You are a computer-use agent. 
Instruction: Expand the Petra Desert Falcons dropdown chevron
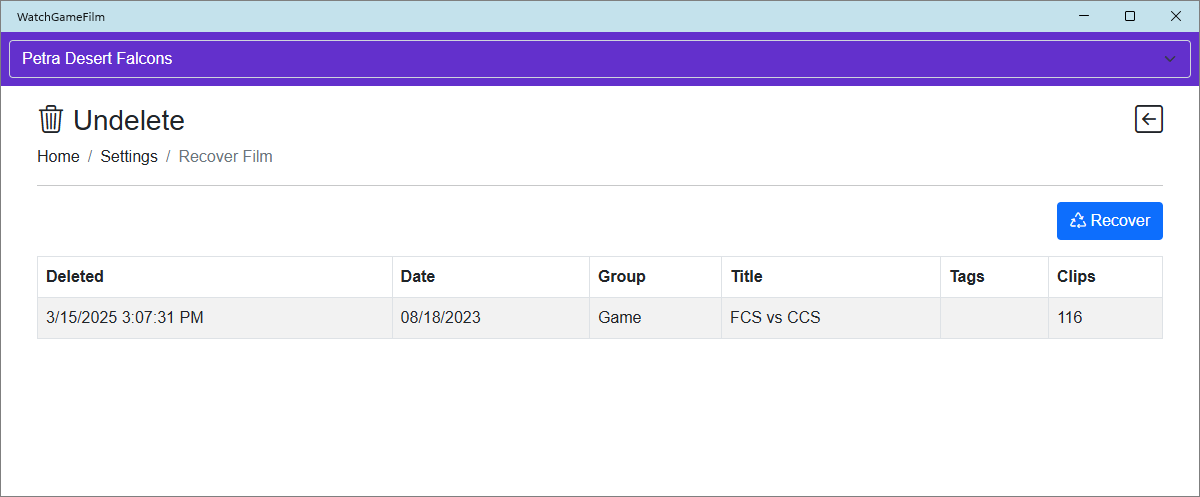click(1170, 59)
